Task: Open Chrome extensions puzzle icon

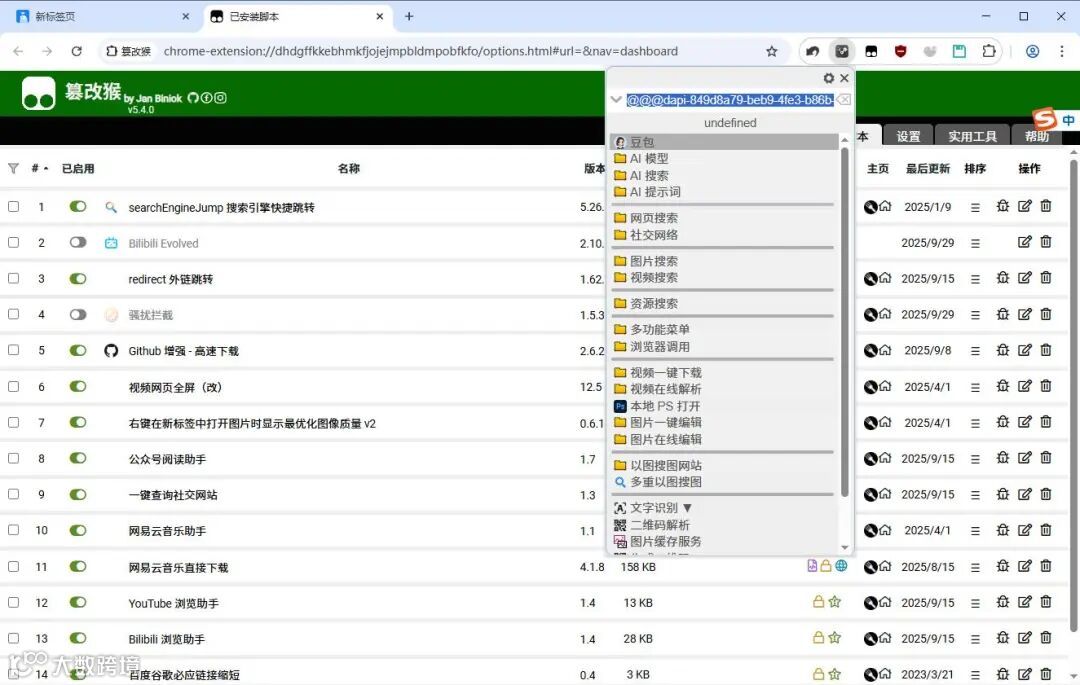Action: (x=989, y=51)
